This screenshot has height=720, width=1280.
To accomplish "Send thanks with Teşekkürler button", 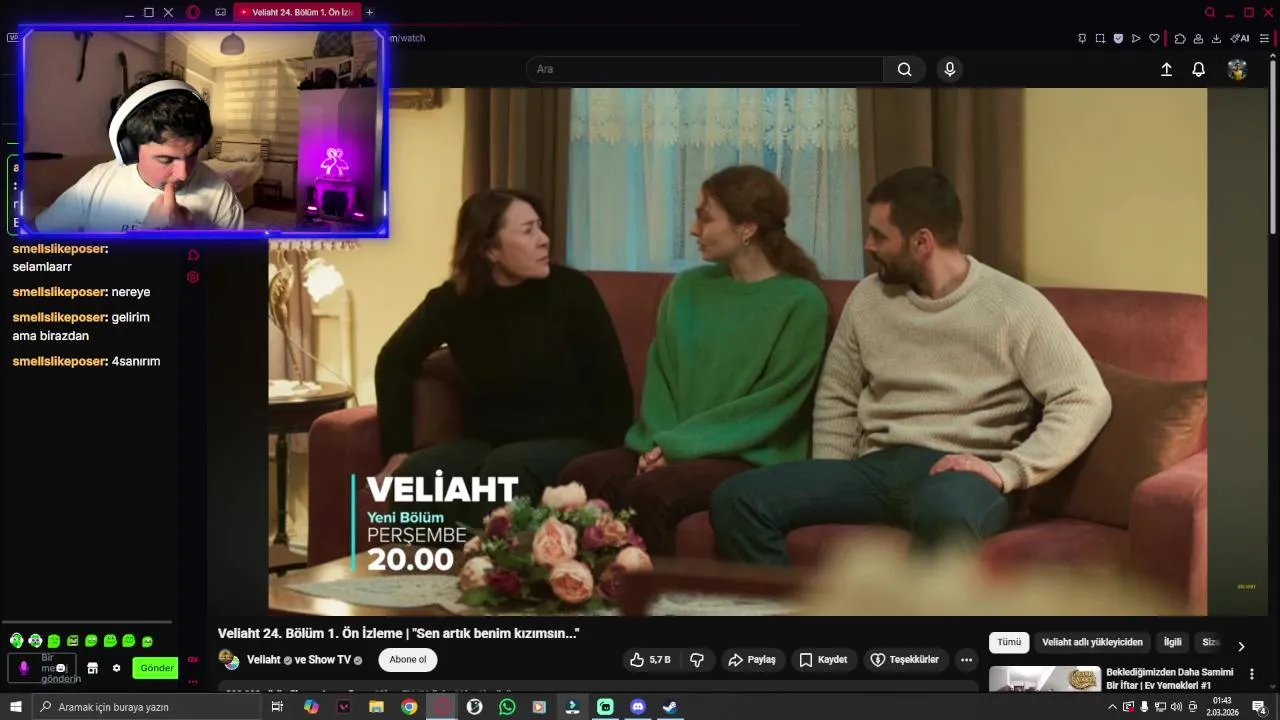I will pyautogui.click(x=905, y=659).
